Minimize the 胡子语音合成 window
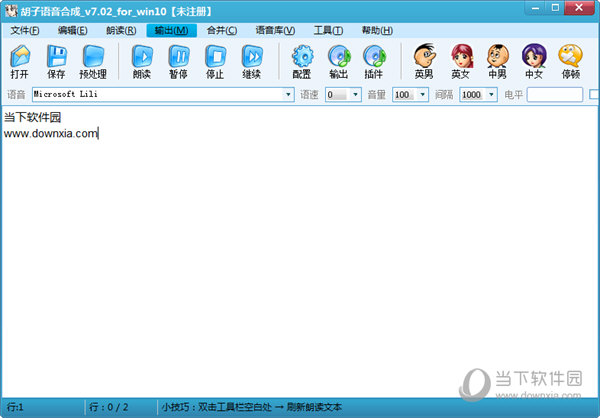This screenshot has height=418, width=600. click(x=536, y=8)
